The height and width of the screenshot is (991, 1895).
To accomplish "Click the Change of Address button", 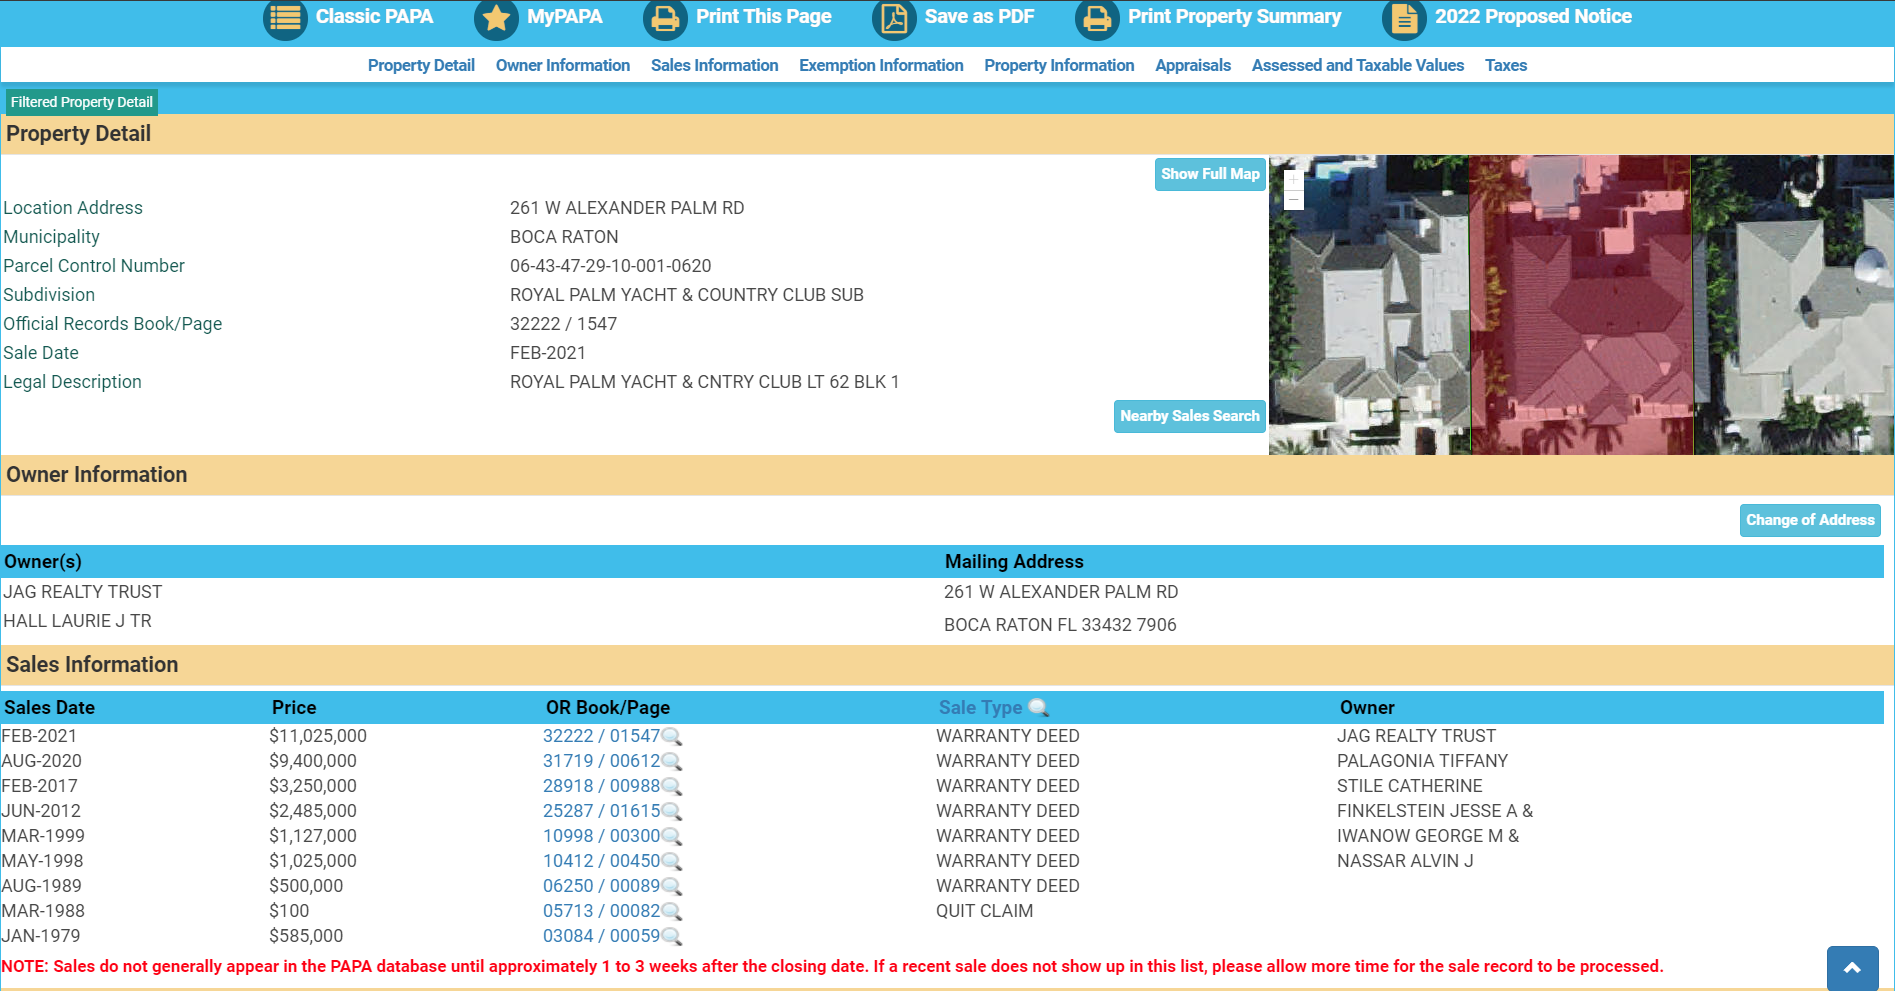I will pos(1810,520).
